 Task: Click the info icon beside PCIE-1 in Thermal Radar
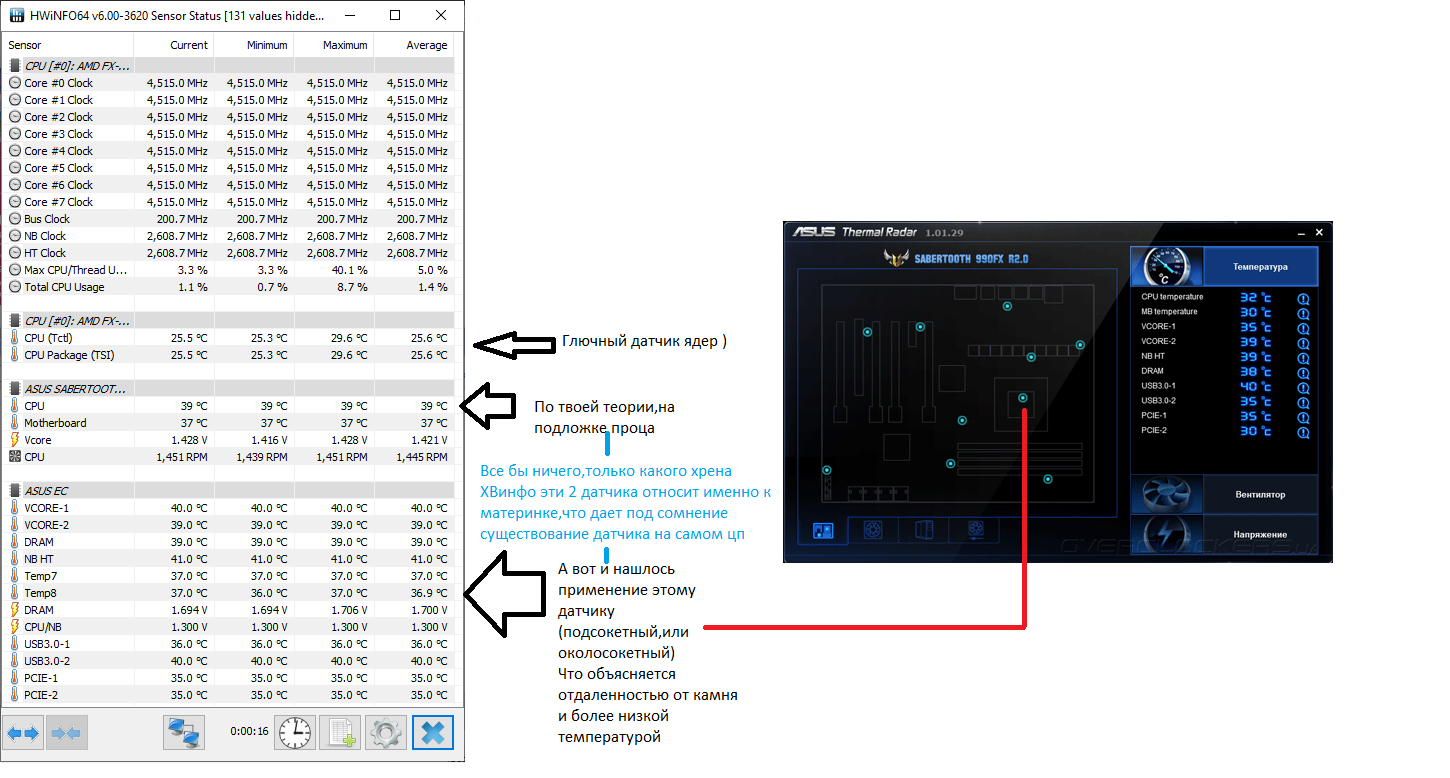click(1303, 417)
